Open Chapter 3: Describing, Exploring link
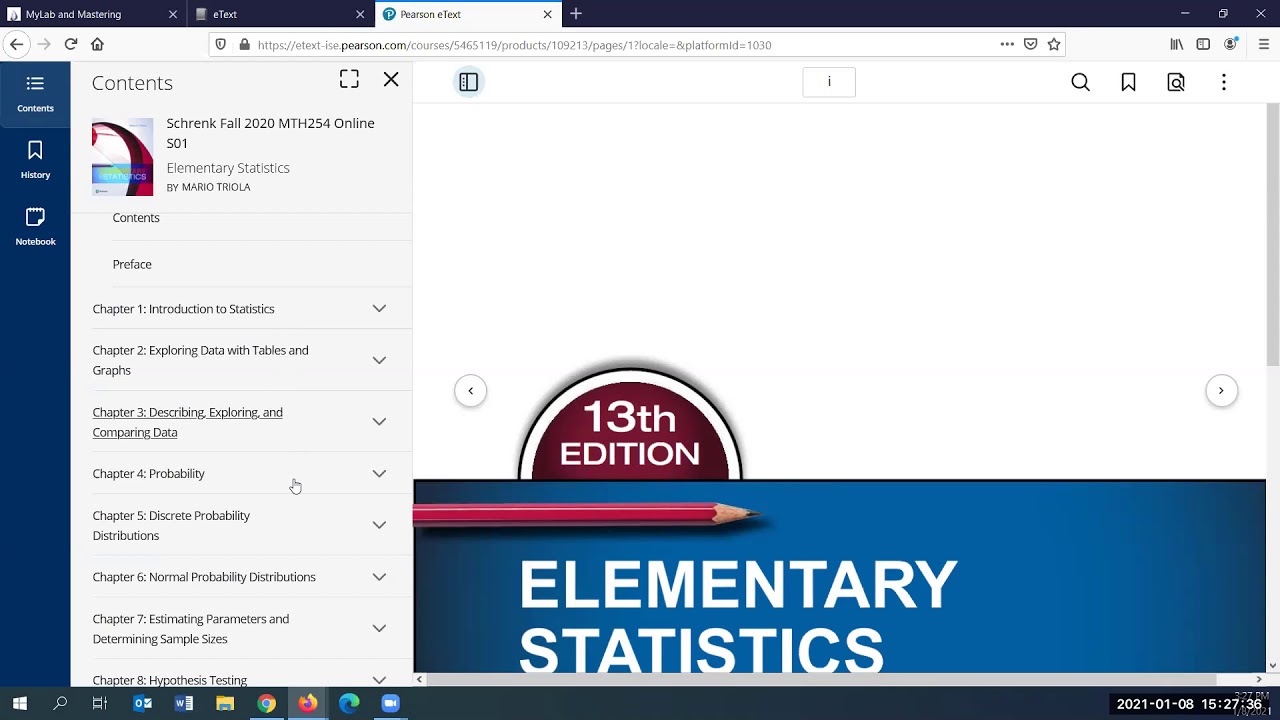 click(188, 422)
